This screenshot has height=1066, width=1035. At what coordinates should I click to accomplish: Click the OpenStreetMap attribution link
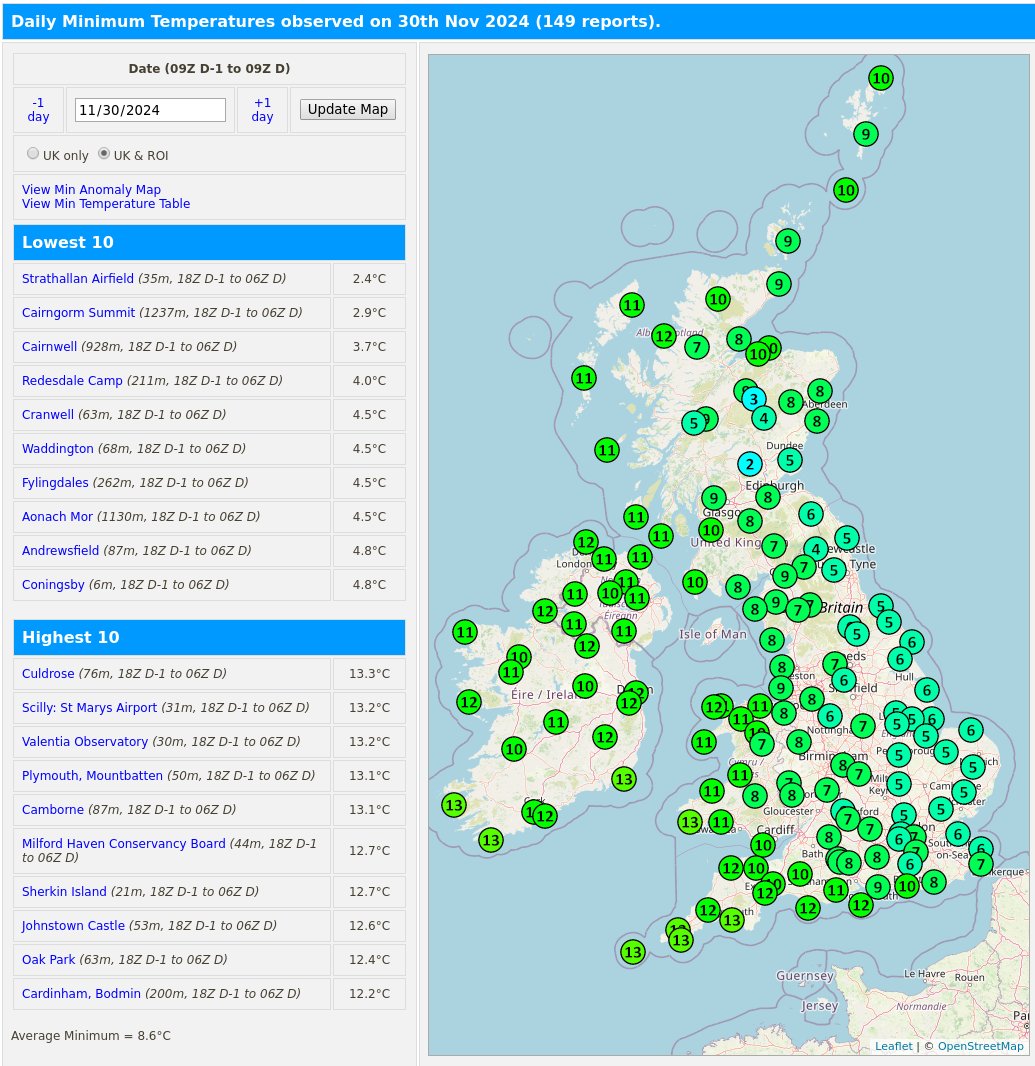[x=980, y=1046]
